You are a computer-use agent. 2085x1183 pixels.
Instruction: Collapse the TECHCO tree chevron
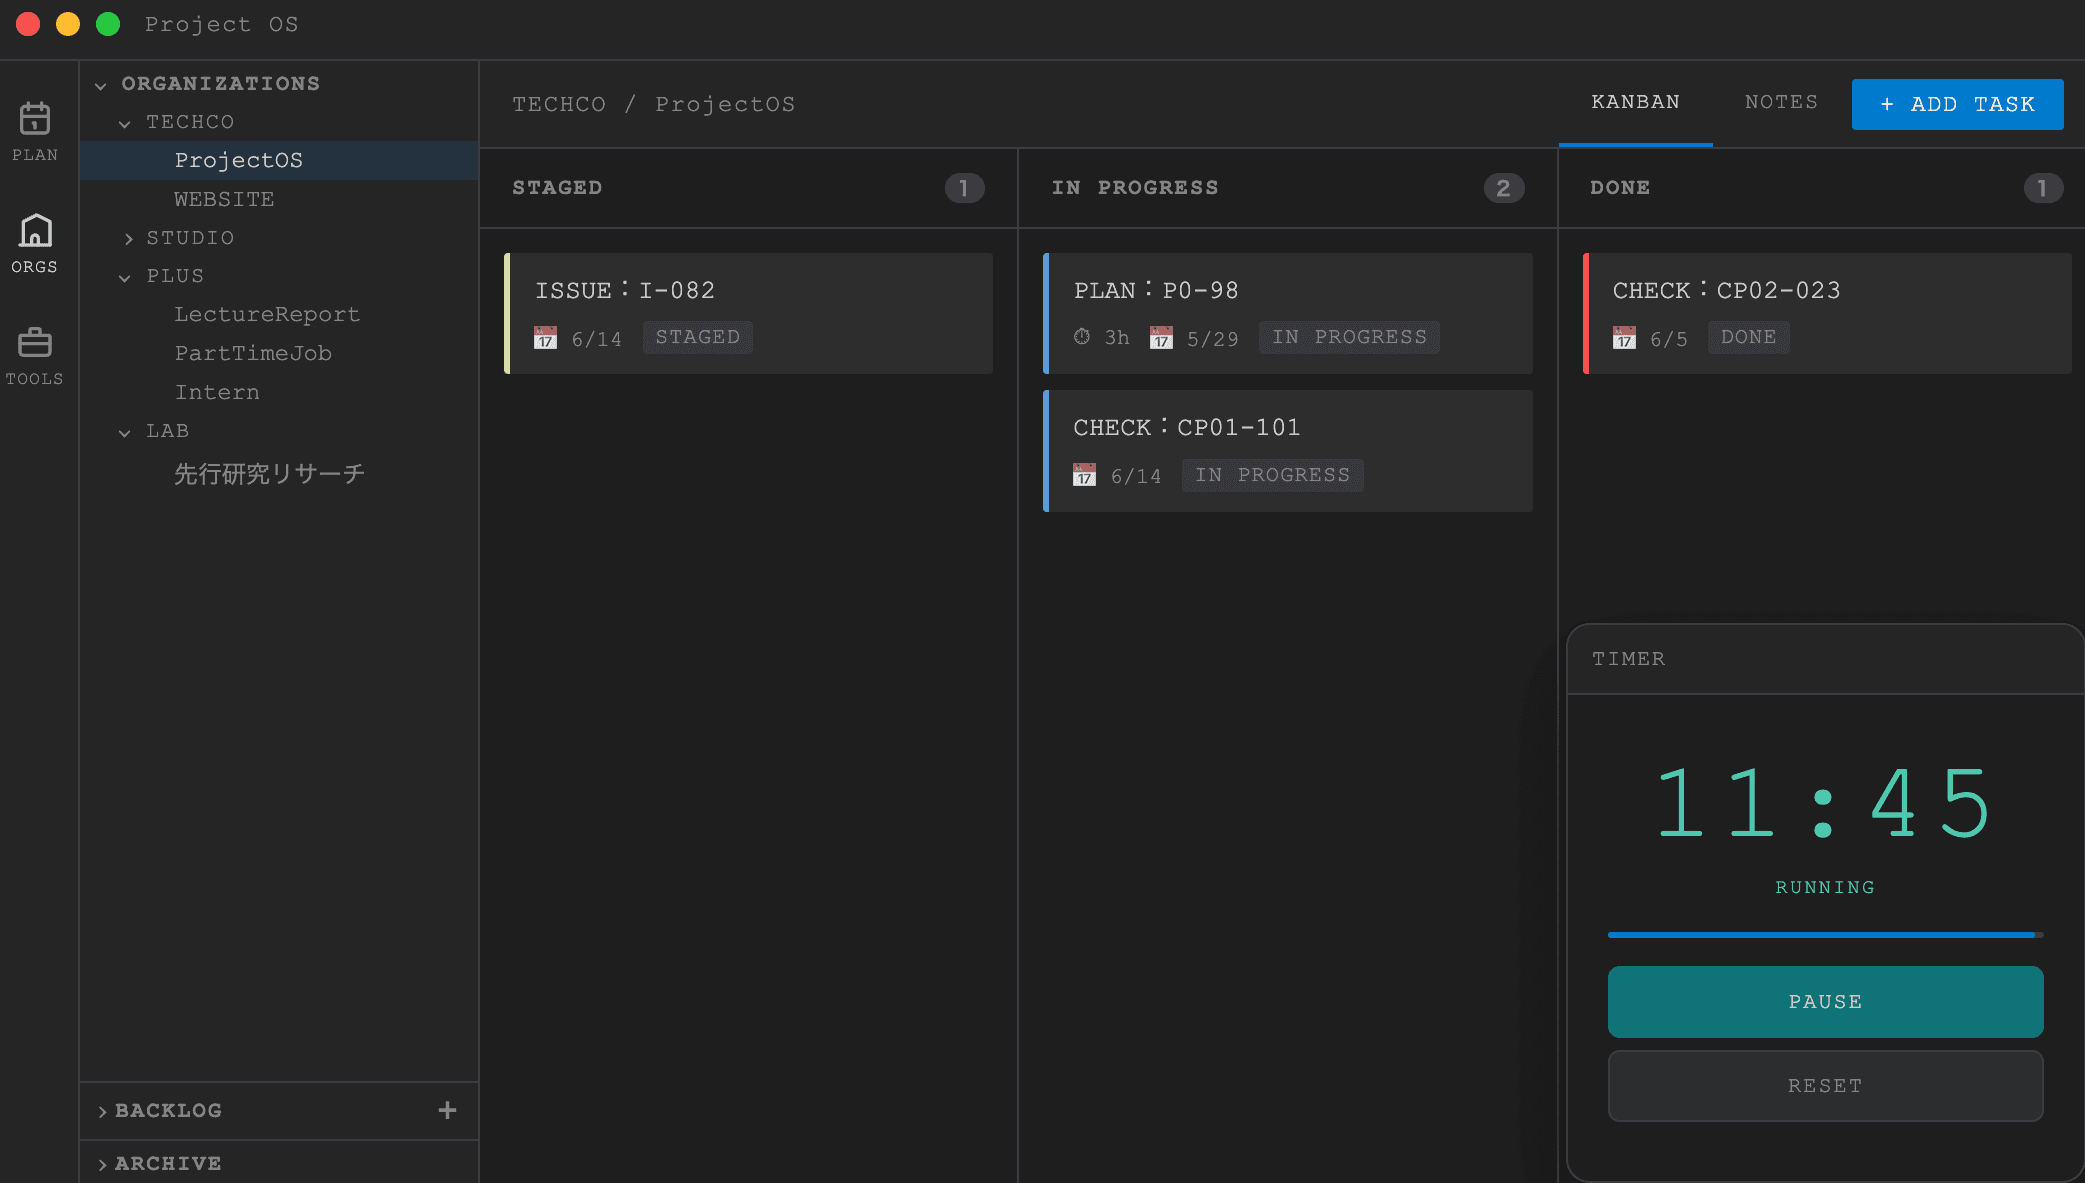point(125,123)
